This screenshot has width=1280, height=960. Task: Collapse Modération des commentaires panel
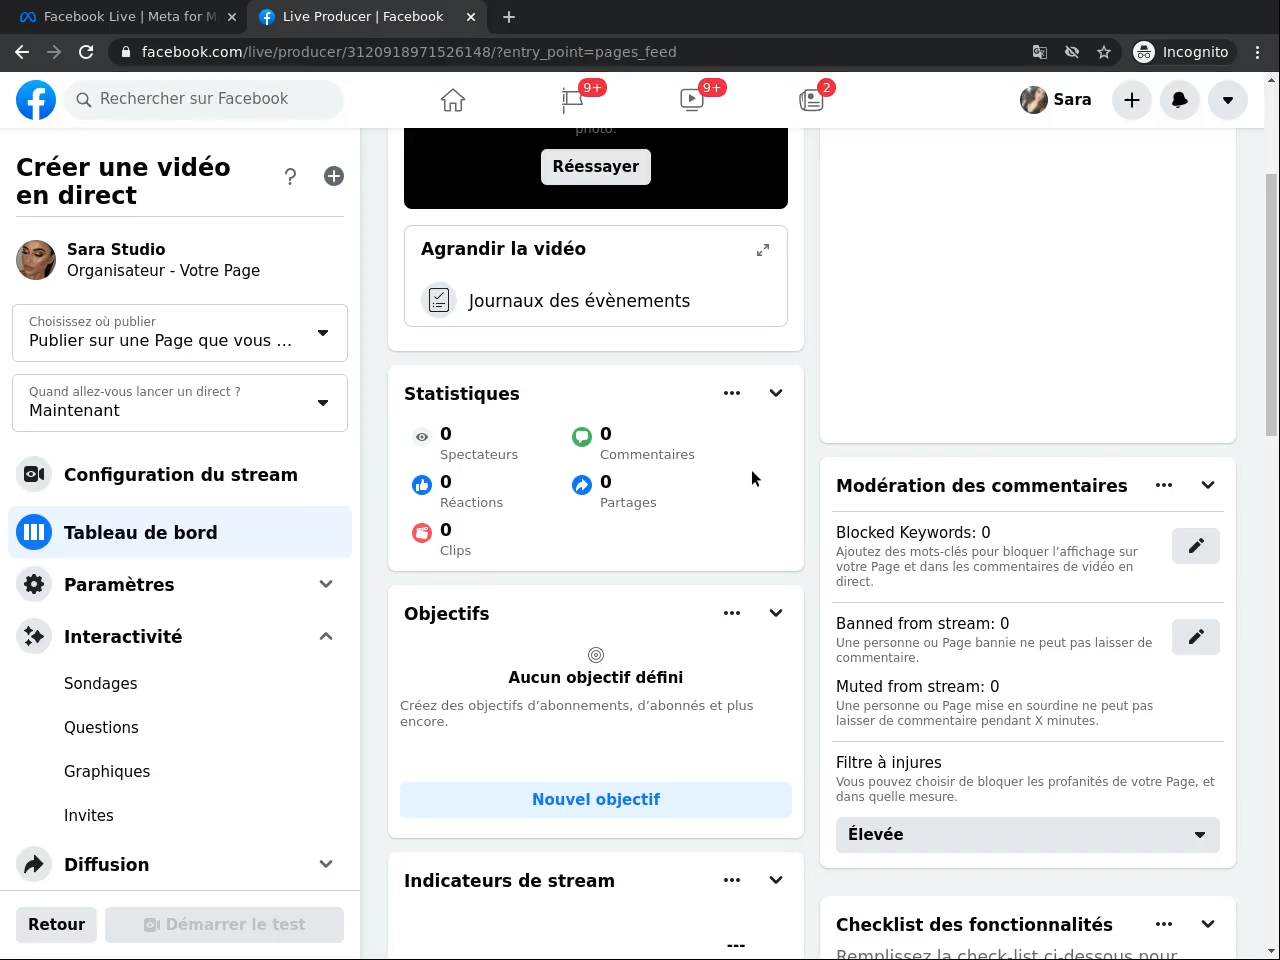tap(1208, 485)
